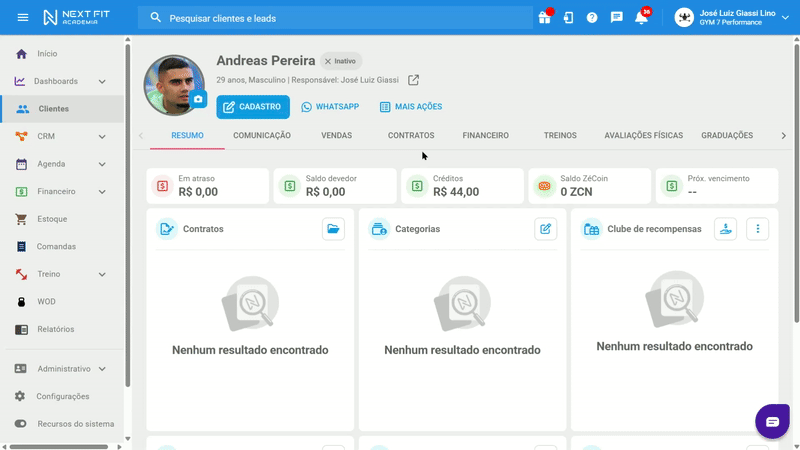Click the Em atraso money icon
Screen dimensions: 800x450
pos(162,186)
